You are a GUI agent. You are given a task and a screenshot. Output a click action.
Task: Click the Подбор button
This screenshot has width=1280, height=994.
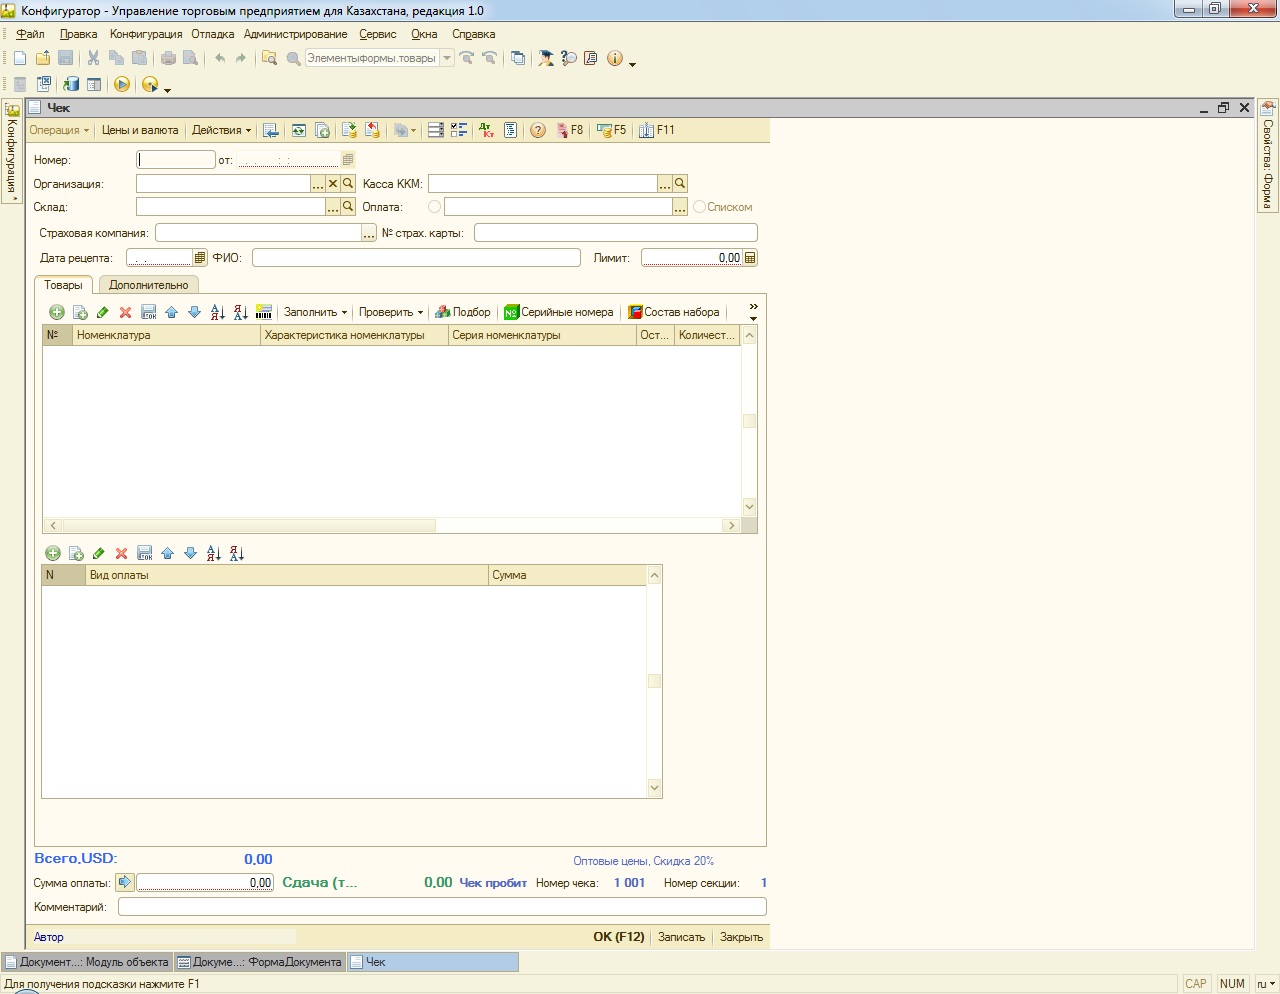click(463, 312)
